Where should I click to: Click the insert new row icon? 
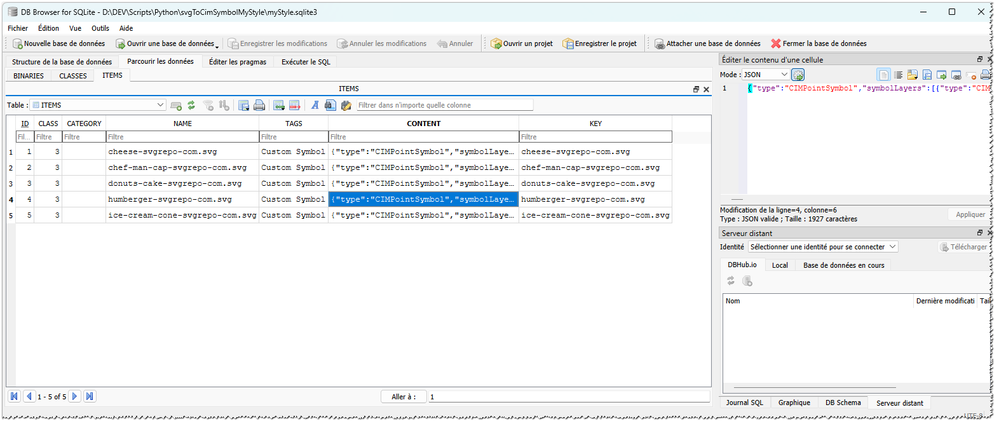point(278,105)
